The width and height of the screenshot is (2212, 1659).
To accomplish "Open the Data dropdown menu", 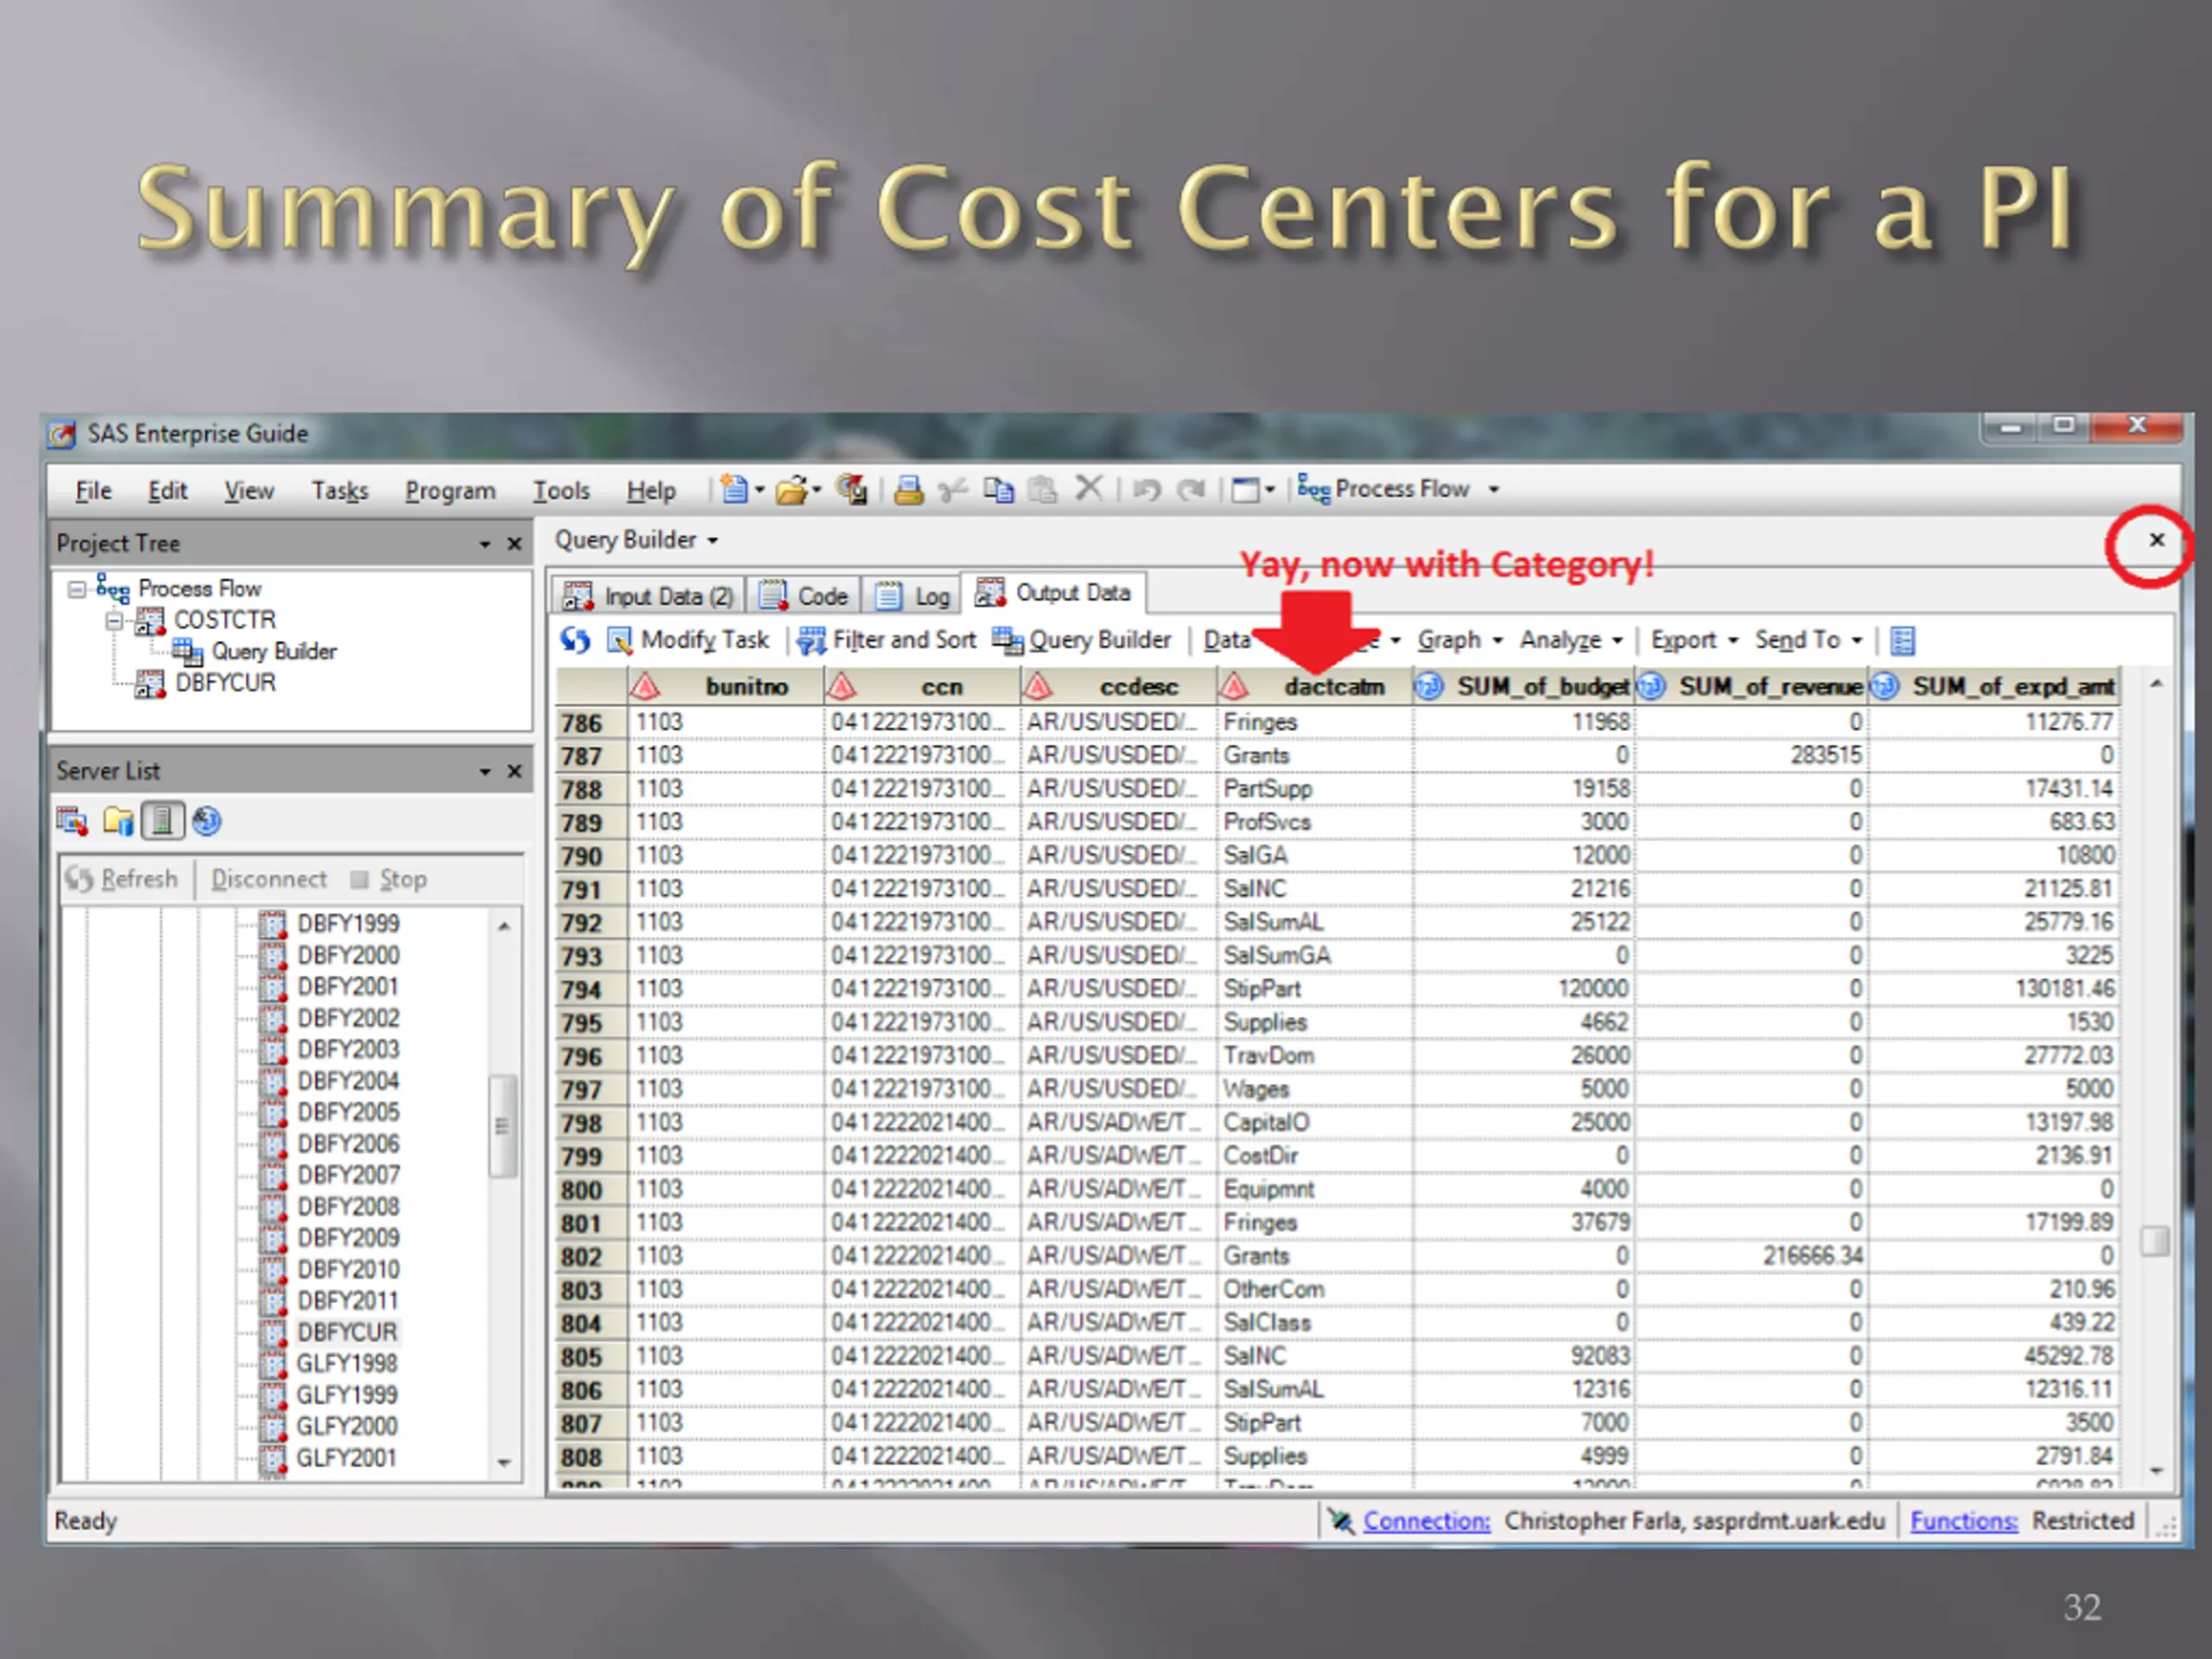I will (x=1227, y=640).
